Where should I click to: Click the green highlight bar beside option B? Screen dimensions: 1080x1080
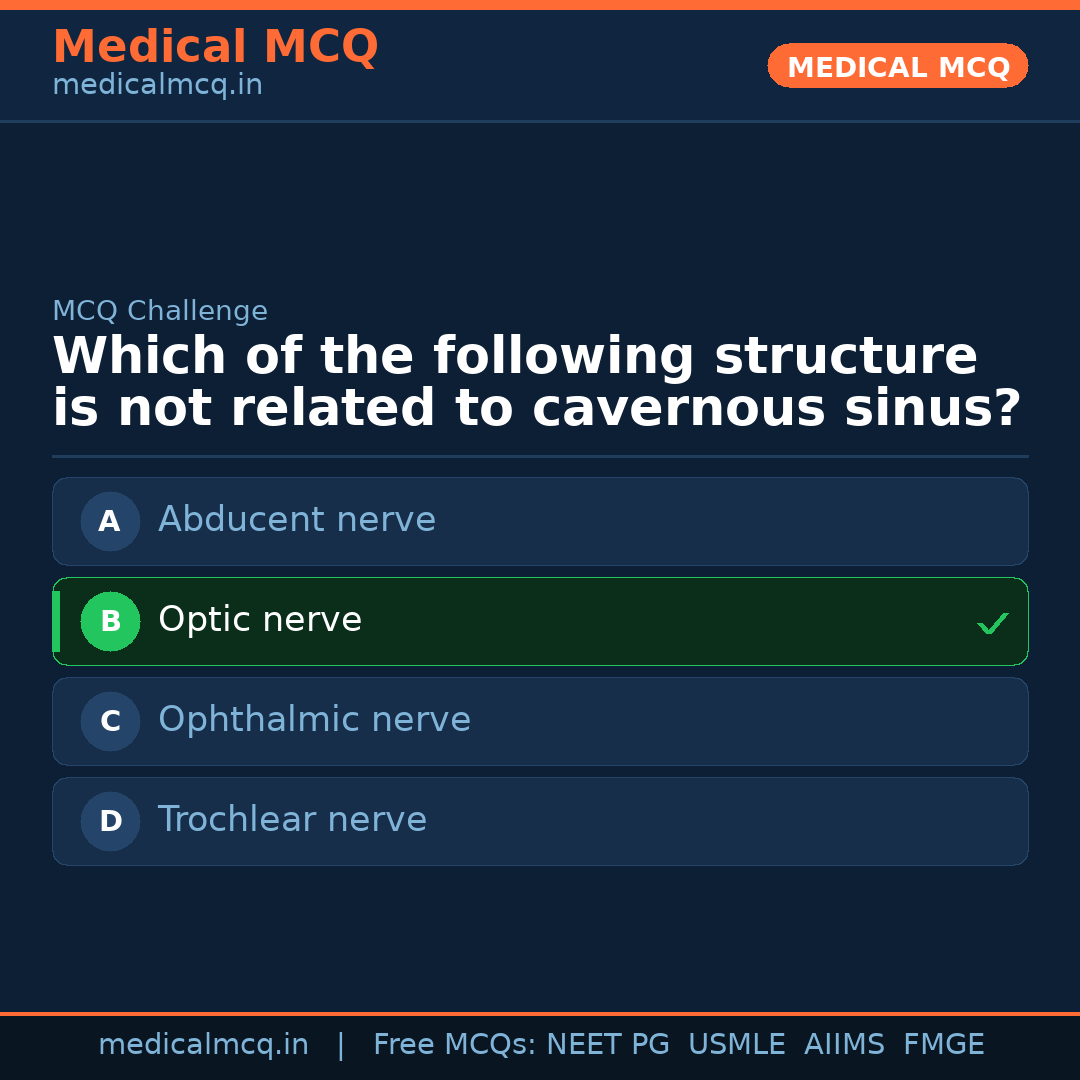tap(57, 621)
